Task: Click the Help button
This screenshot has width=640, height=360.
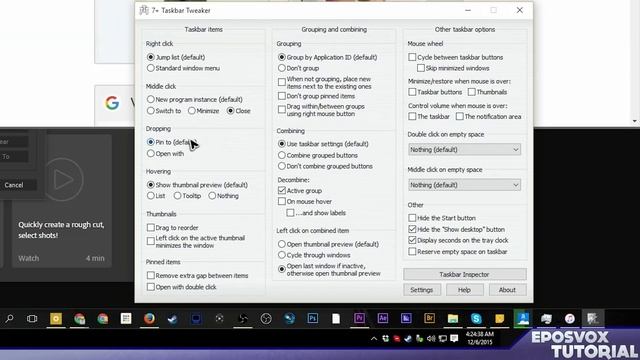Action: click(x=464, y=290)
